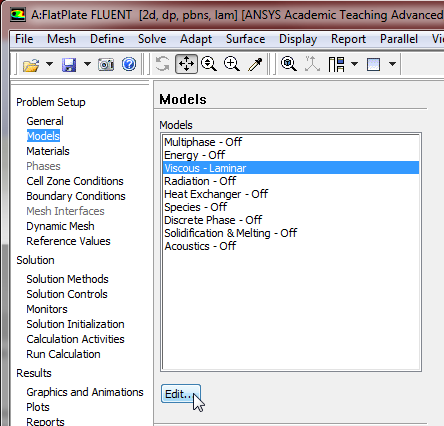This screenshot has height=426, width=444.
Task: Click the Results section heading
Action: [34, 373]
